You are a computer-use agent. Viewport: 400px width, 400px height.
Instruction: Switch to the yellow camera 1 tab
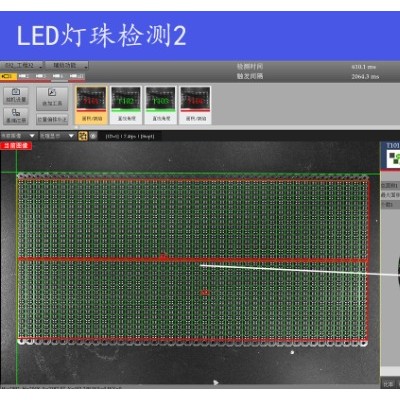coord(8,77)
